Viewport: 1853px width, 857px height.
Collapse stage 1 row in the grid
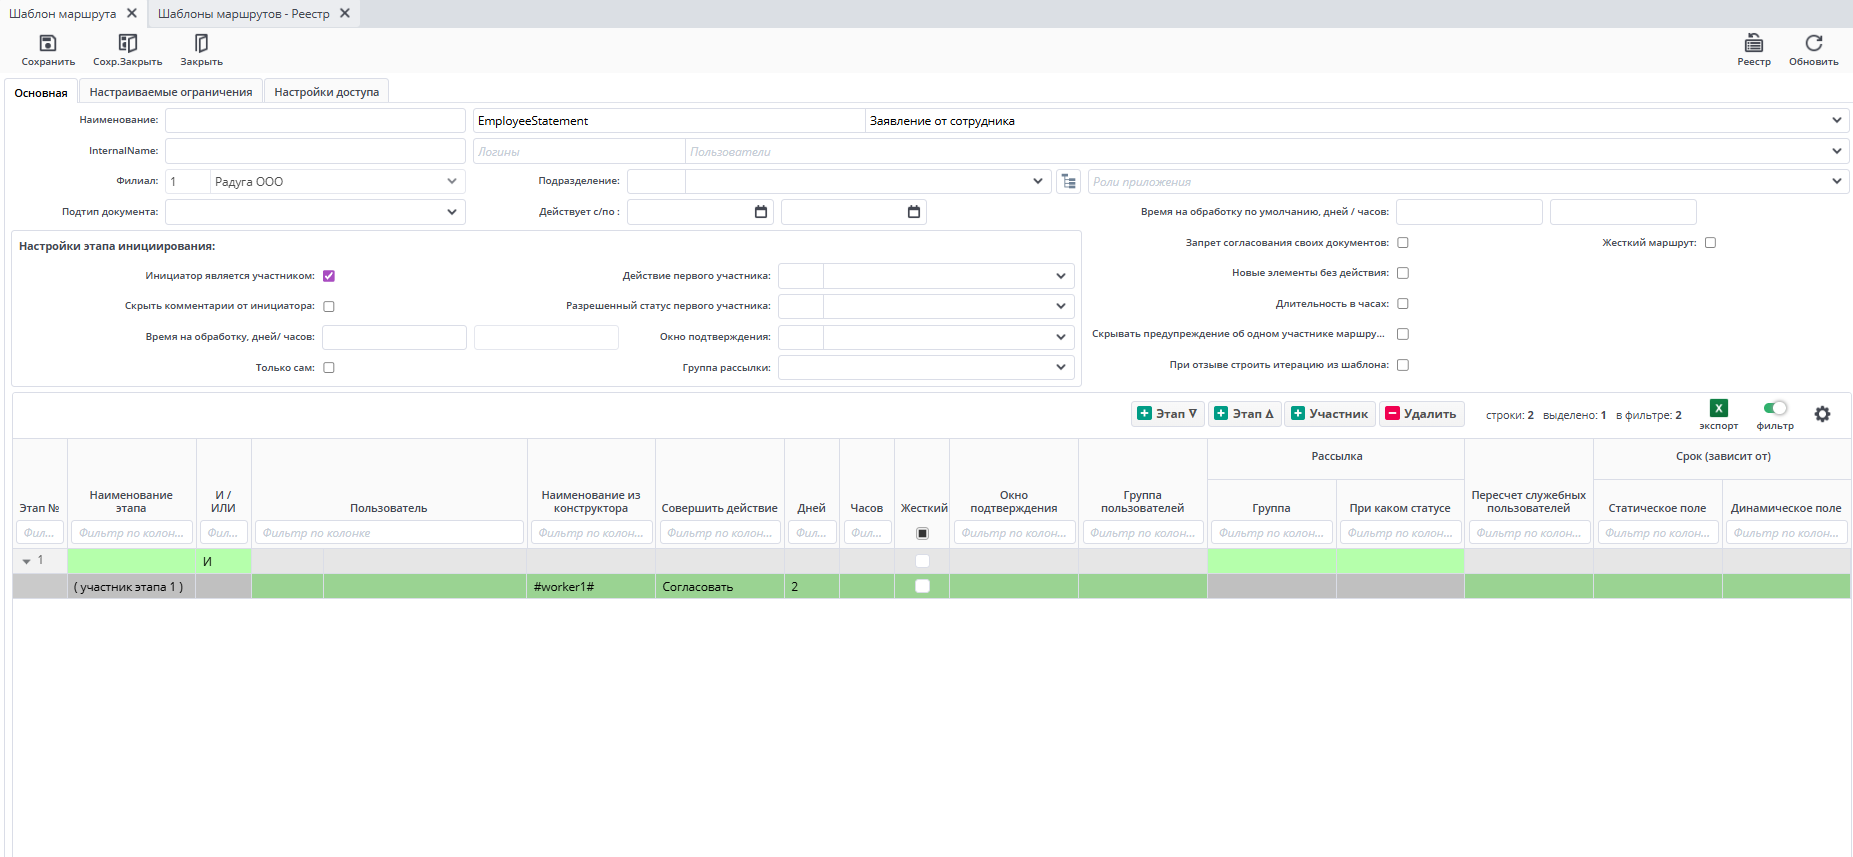click(26, 561)
